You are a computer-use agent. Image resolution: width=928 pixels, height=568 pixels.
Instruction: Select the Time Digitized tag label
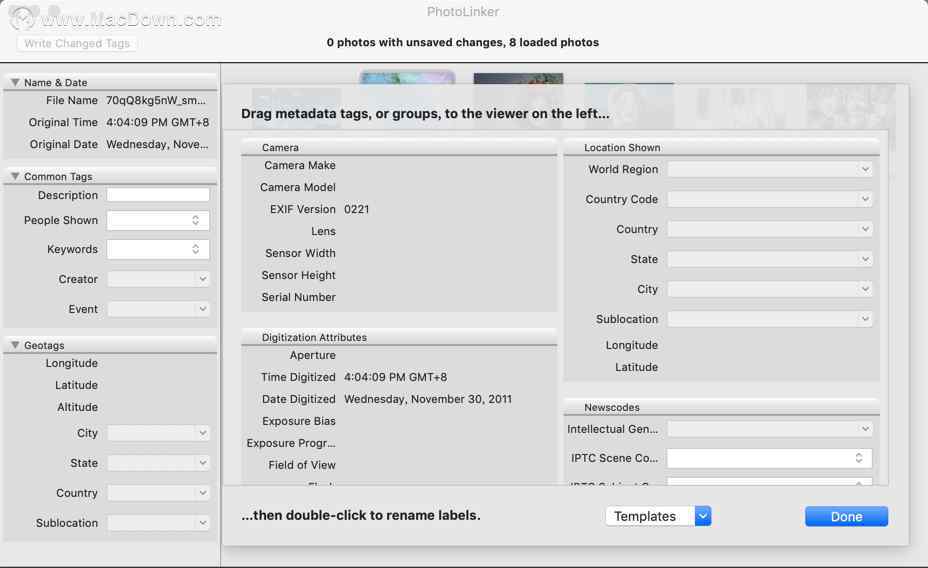(x=298, y=377)
